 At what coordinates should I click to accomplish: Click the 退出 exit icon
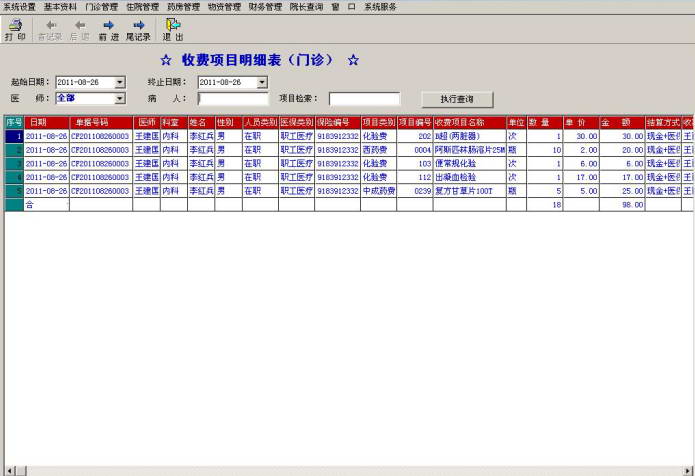point(173,30)
